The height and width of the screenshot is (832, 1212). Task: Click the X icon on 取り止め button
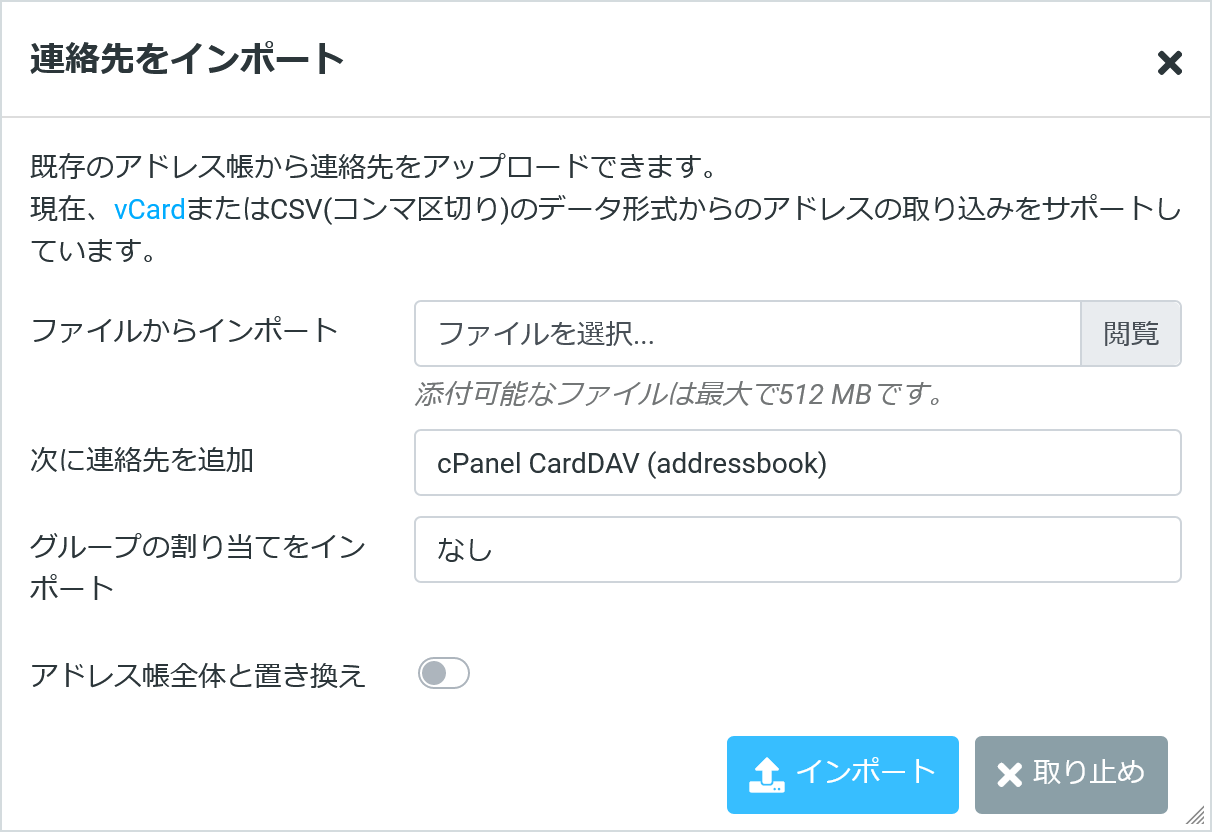(1010, 774)
